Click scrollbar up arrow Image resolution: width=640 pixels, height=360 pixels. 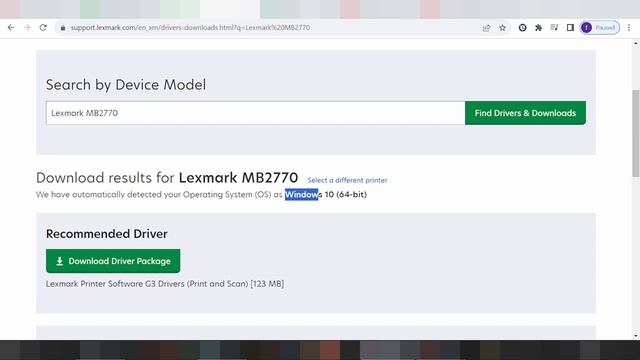click(636, 43)
